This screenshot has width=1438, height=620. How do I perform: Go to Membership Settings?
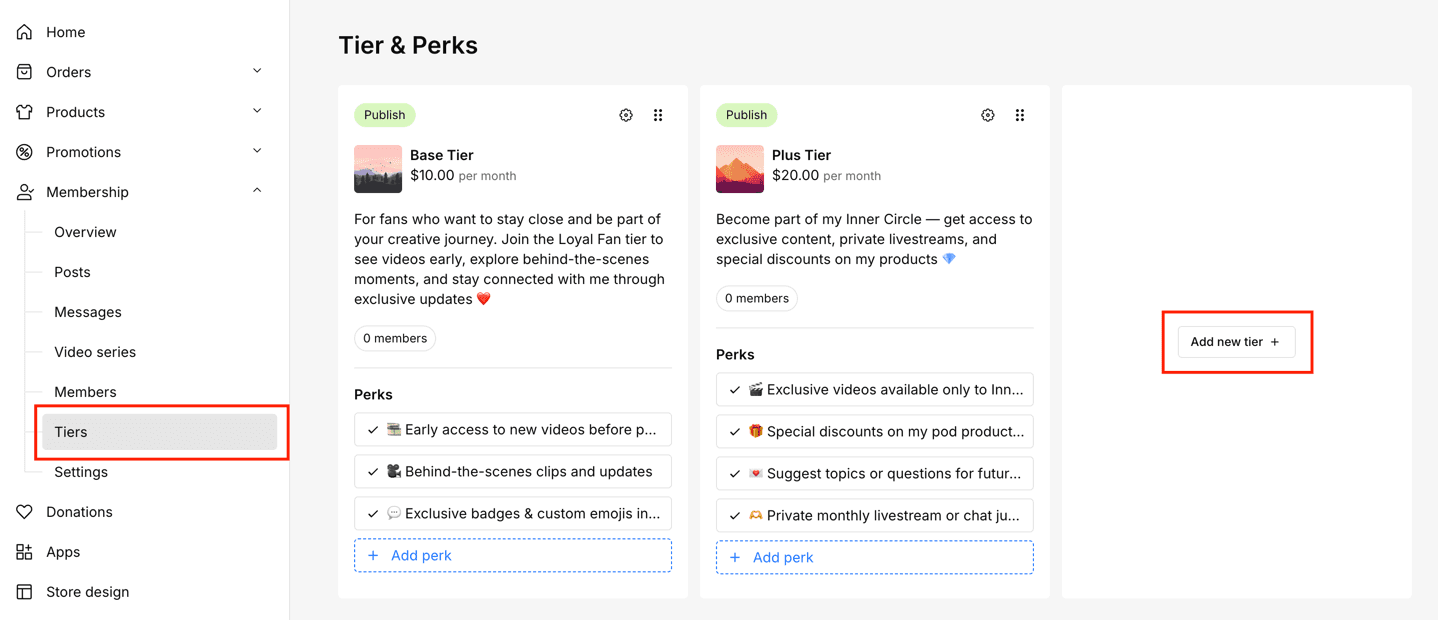click(81, 472)
